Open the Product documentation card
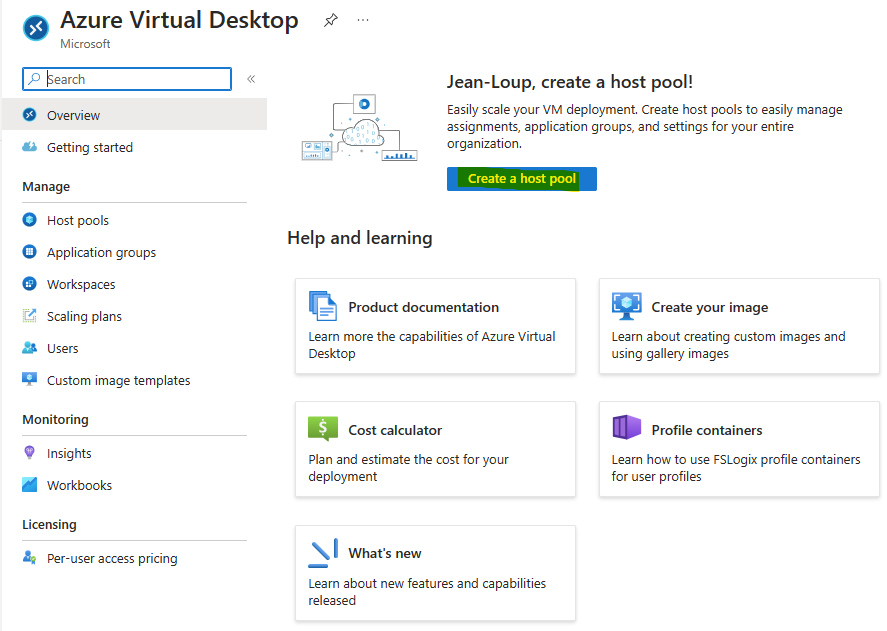Screen dimensions: 887x631 pos(436,326)
